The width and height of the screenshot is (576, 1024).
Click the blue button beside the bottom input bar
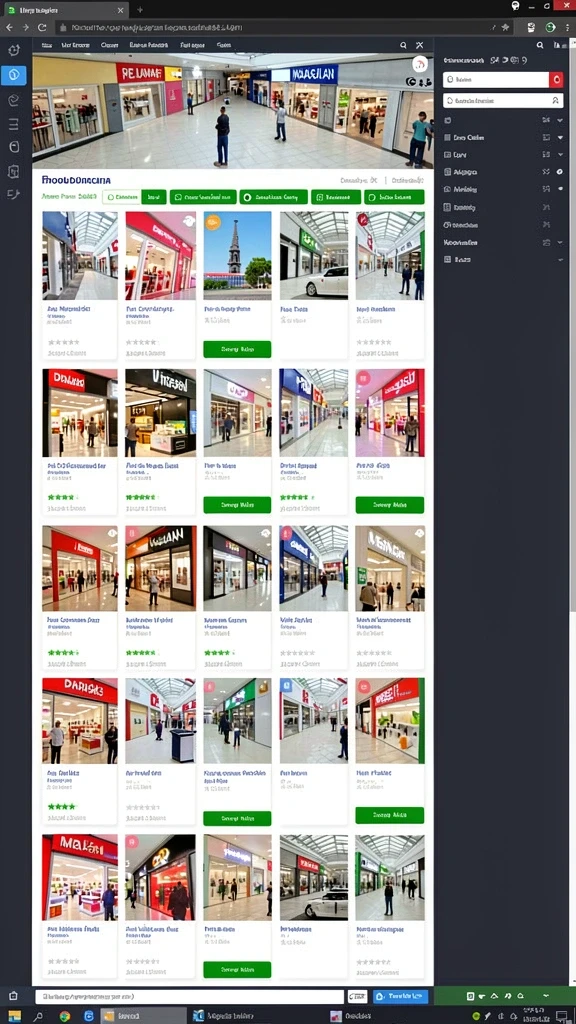click(x=400, y=997)
